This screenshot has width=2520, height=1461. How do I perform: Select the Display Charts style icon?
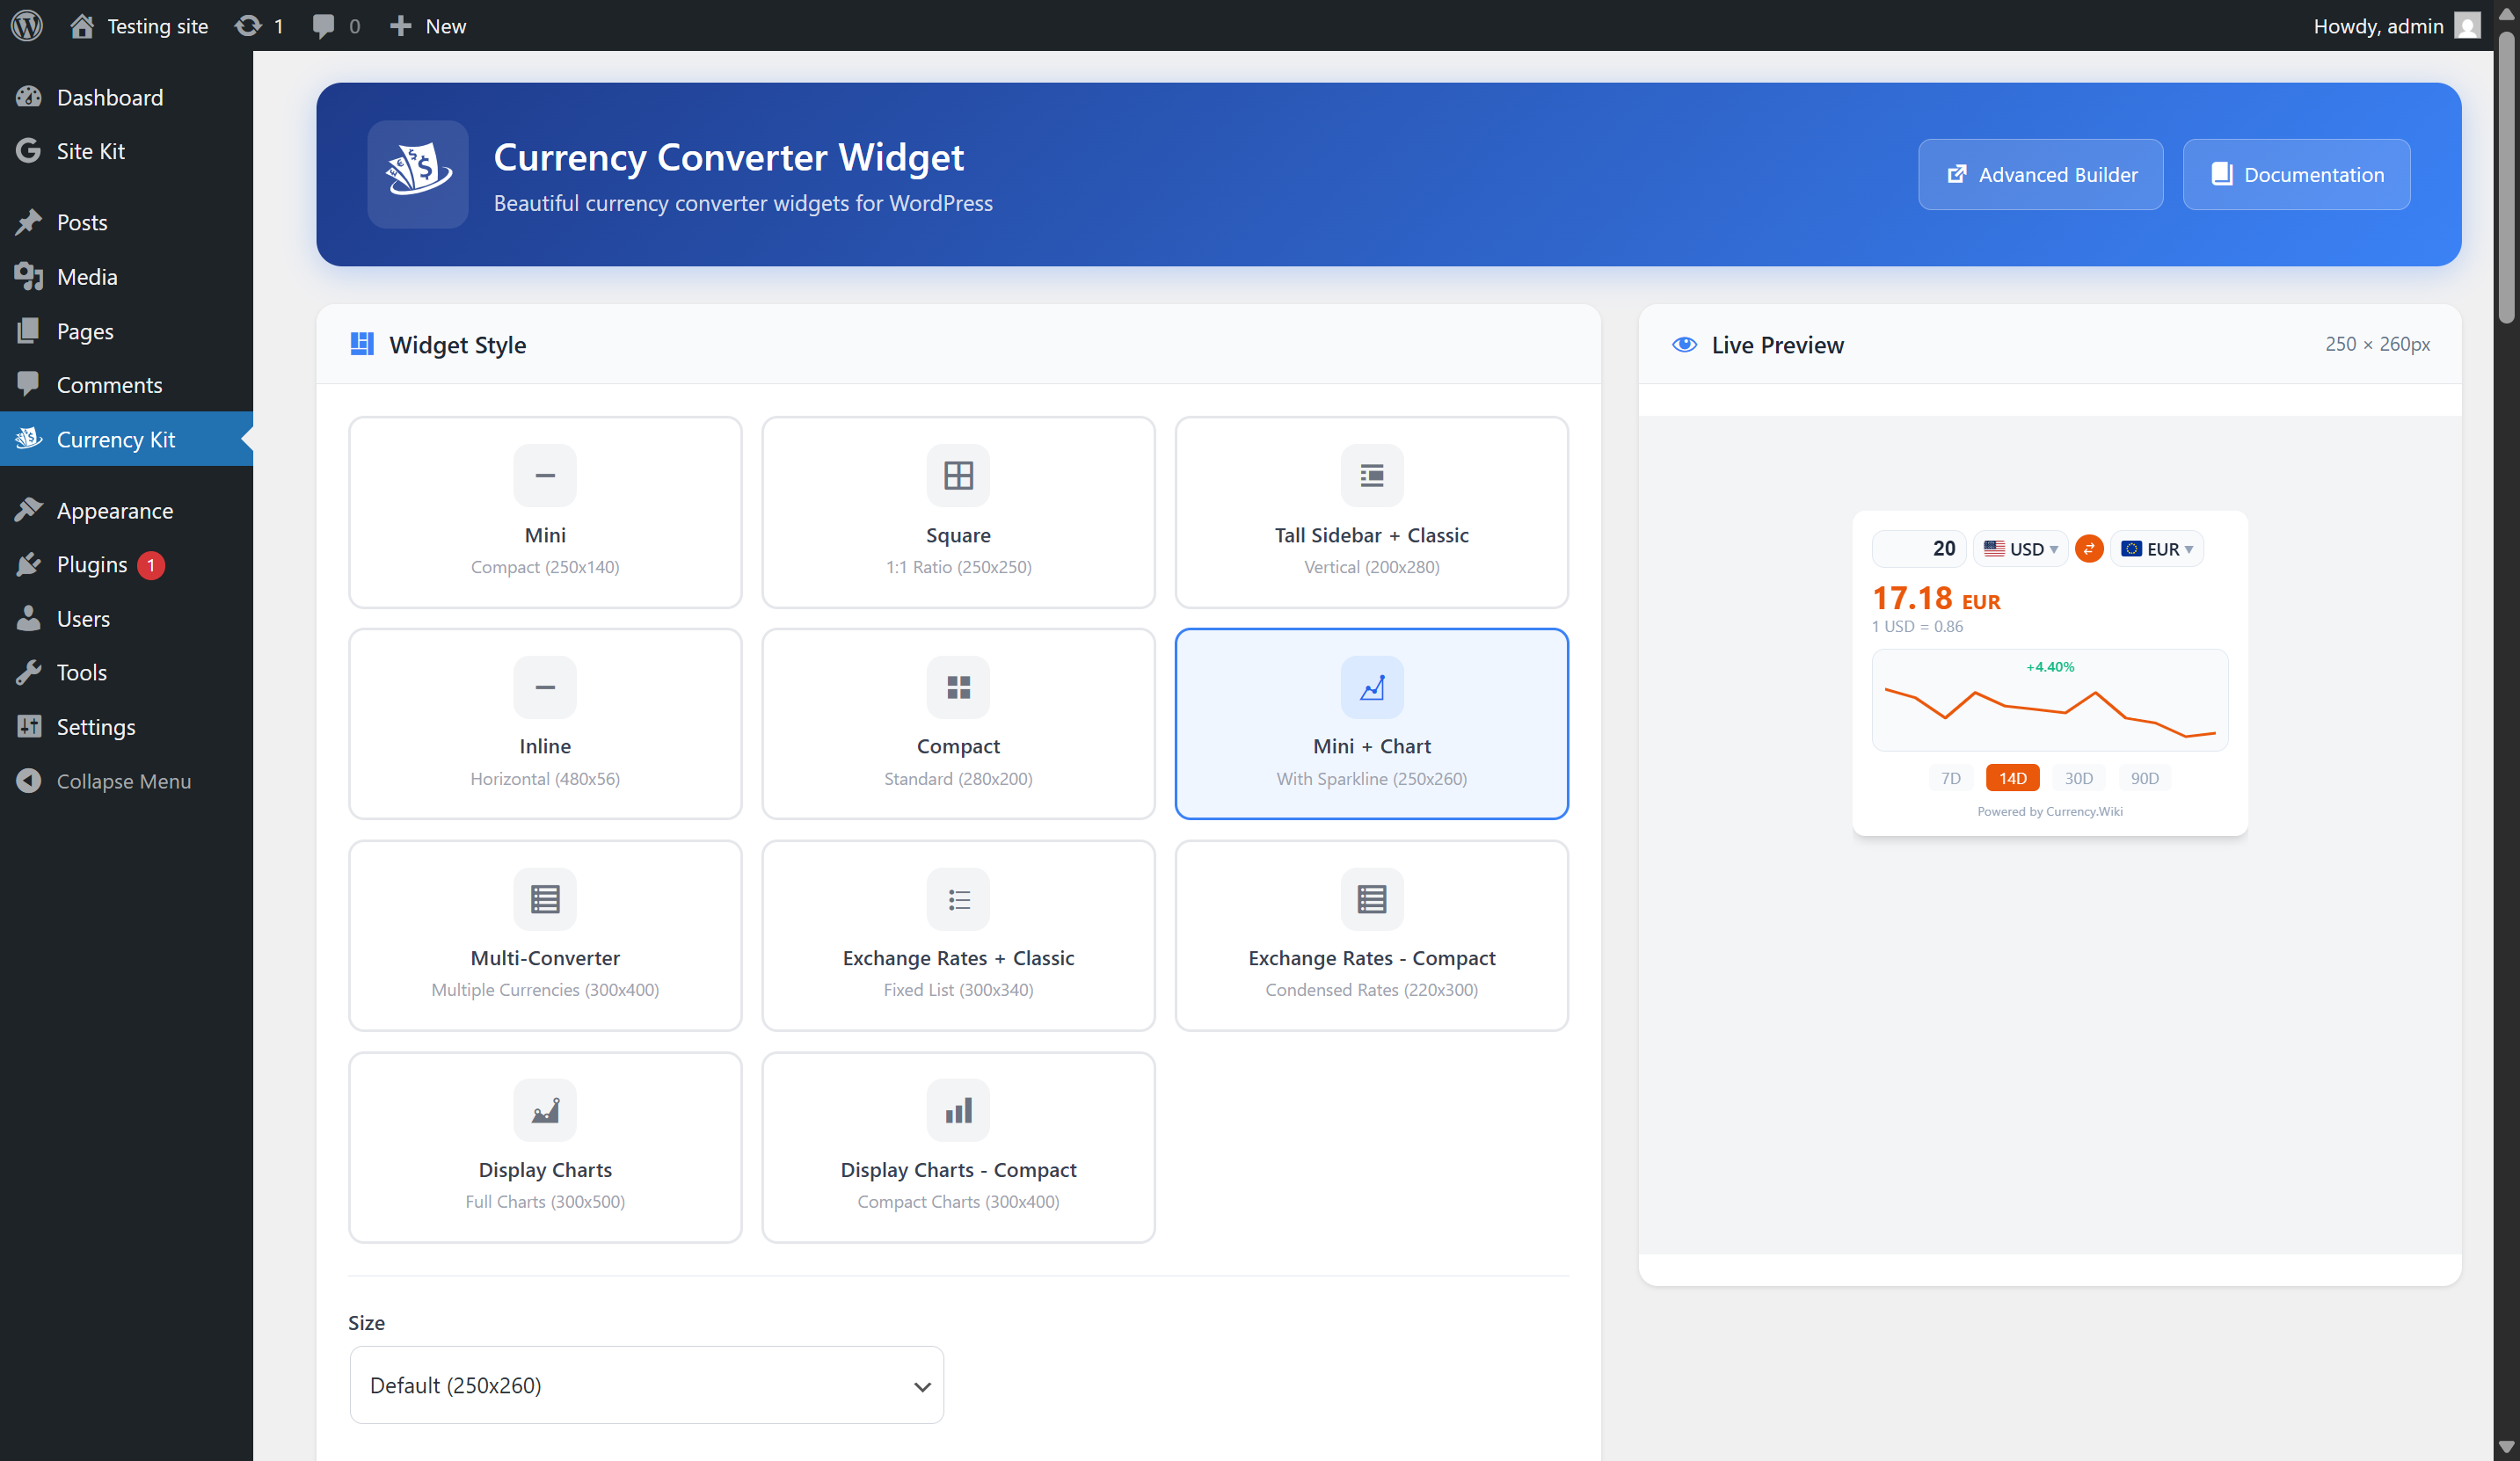click(x=545, y=1110)
